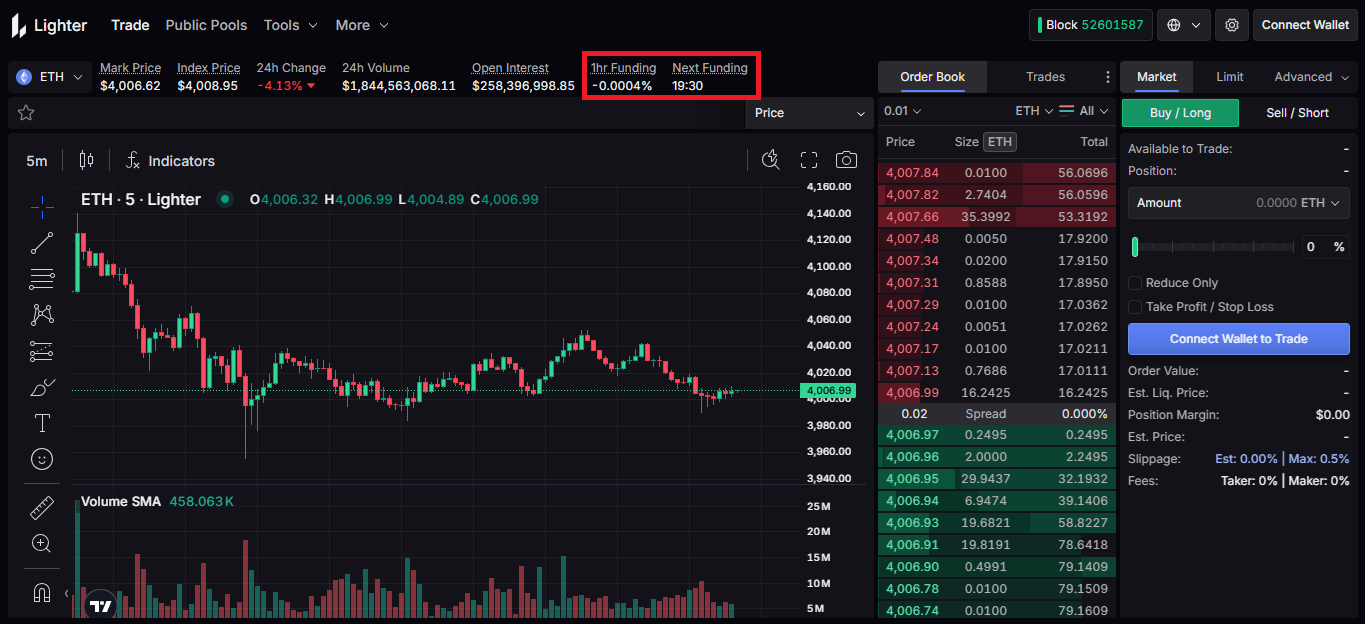The image size is (1365, 624).
Task: Open the emoji icons tool
Action: (42, 459)
